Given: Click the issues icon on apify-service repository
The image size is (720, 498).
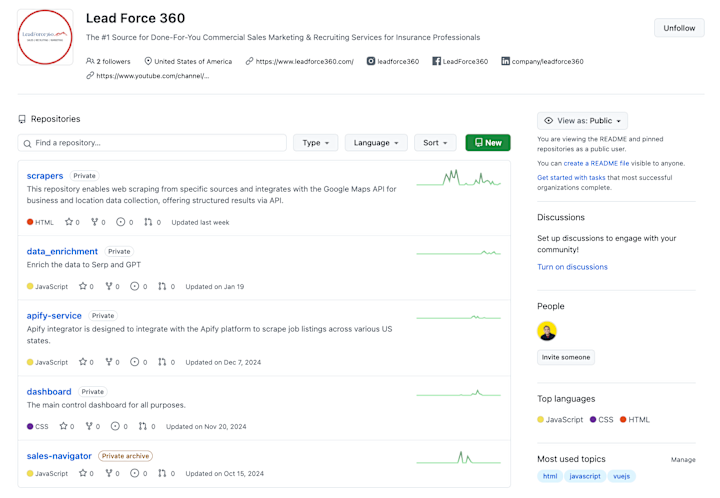Looking at the screenshot, I should [135, 362].
